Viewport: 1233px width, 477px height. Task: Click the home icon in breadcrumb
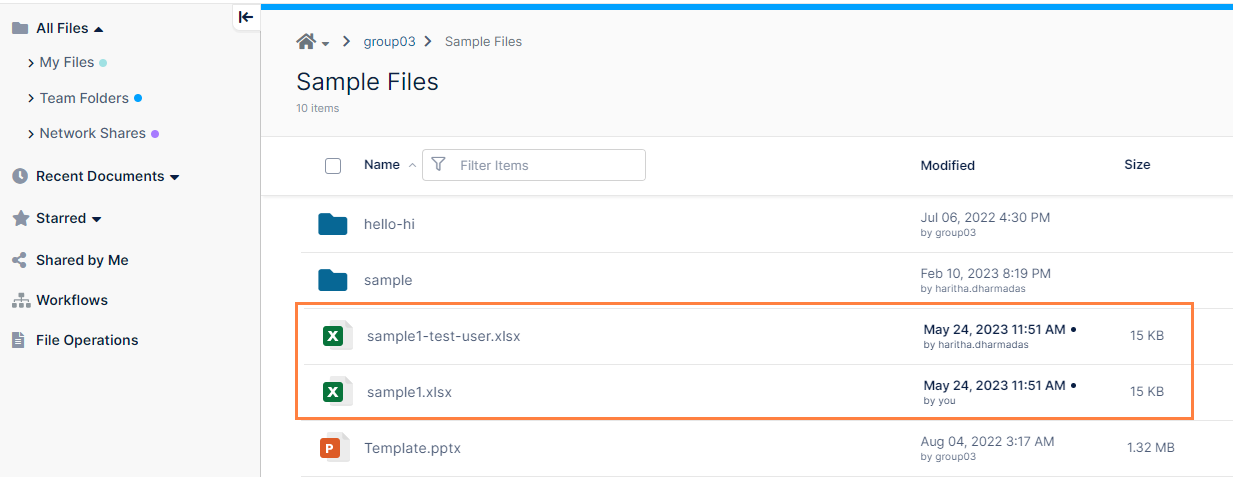point(307,41)
